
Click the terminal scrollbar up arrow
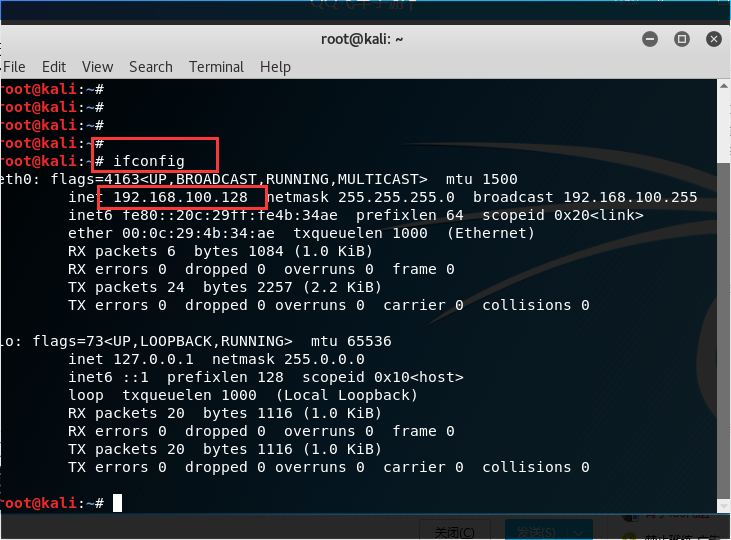tap(724, 86)
